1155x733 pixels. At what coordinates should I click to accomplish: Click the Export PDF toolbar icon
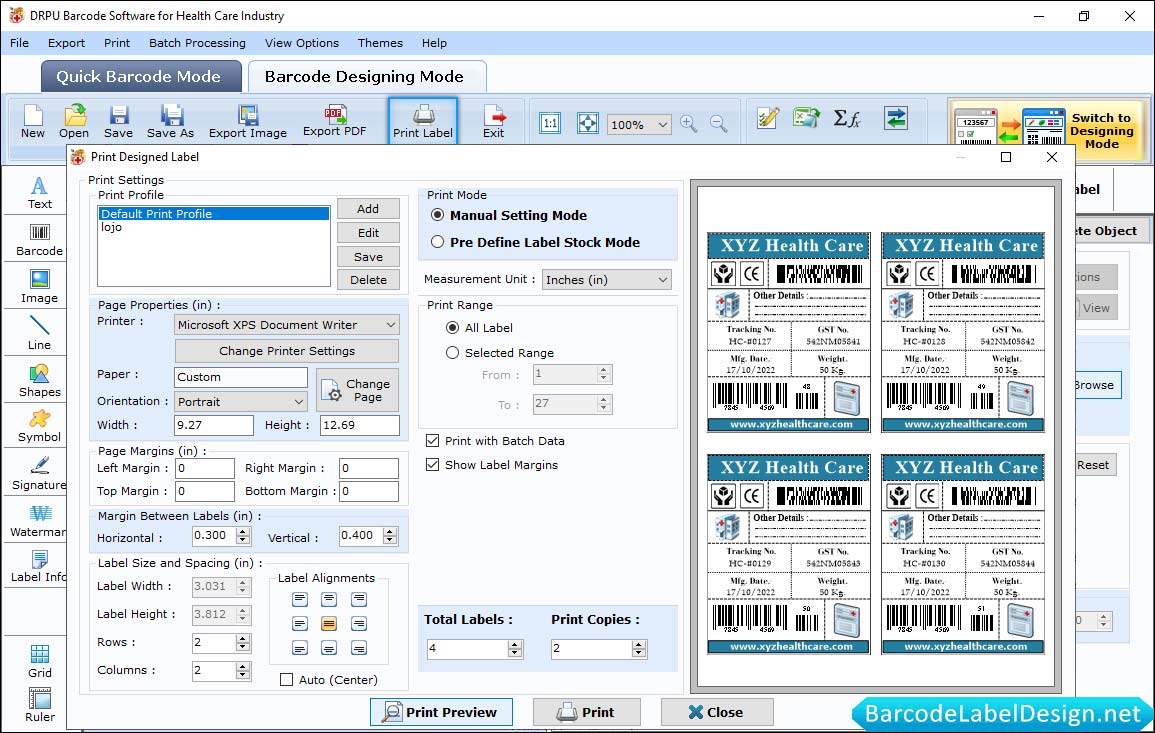(334, 122)
